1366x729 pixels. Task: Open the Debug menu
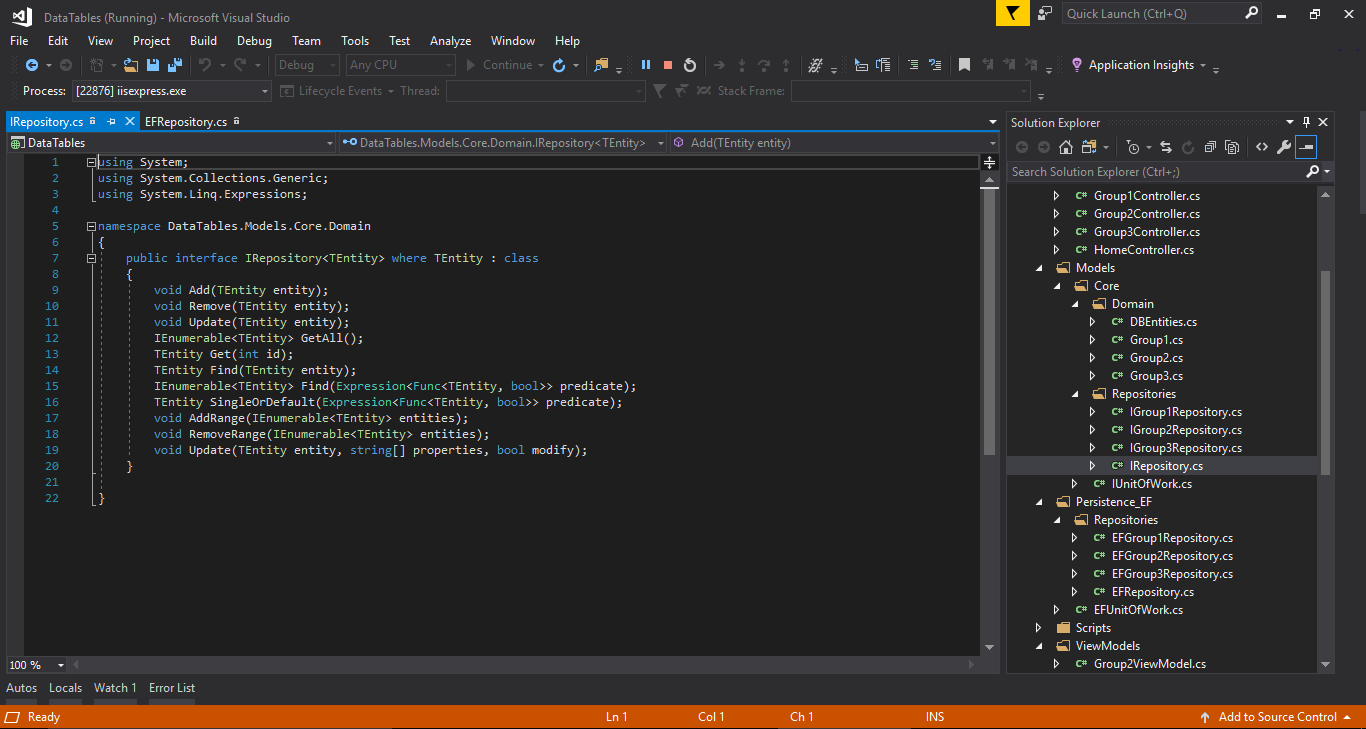pos(254,41)
